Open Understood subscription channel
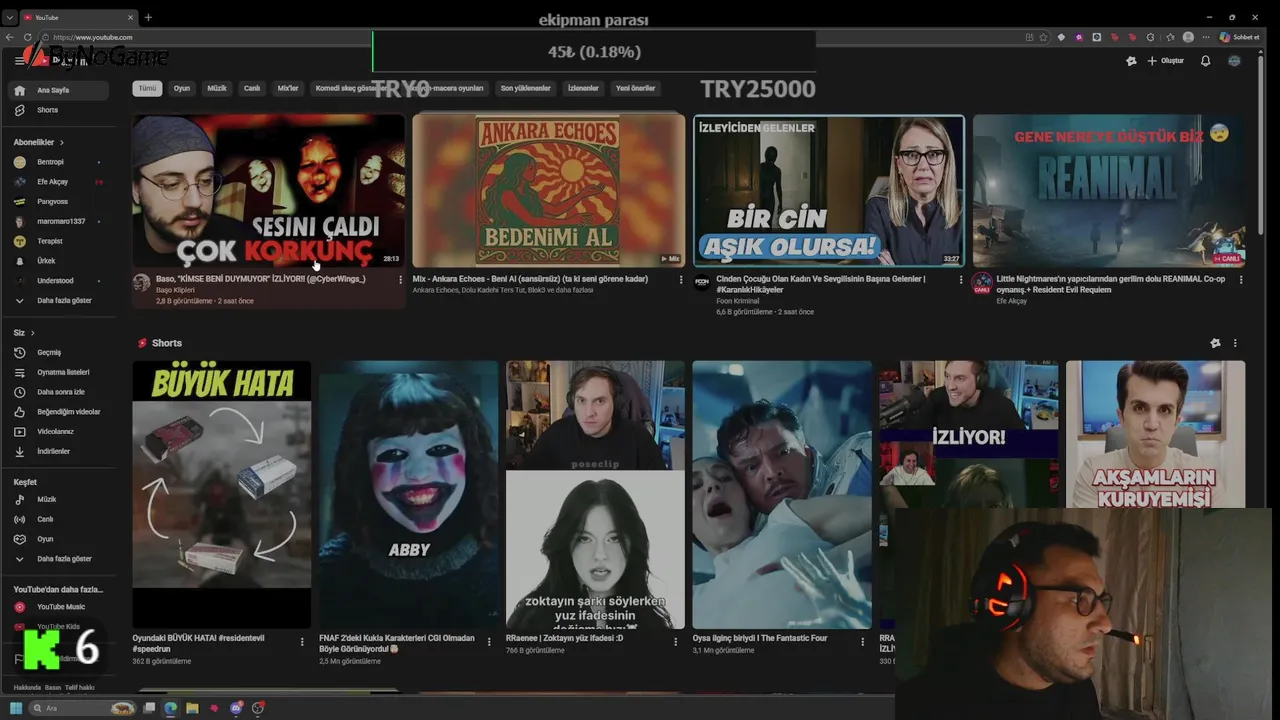Viewport: 1280px width, 720px height. [58, 281]
